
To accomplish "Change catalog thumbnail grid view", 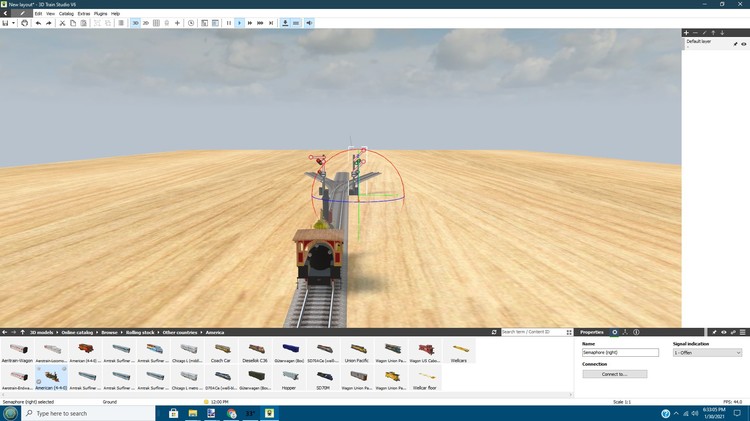I will tap(569, 332).
